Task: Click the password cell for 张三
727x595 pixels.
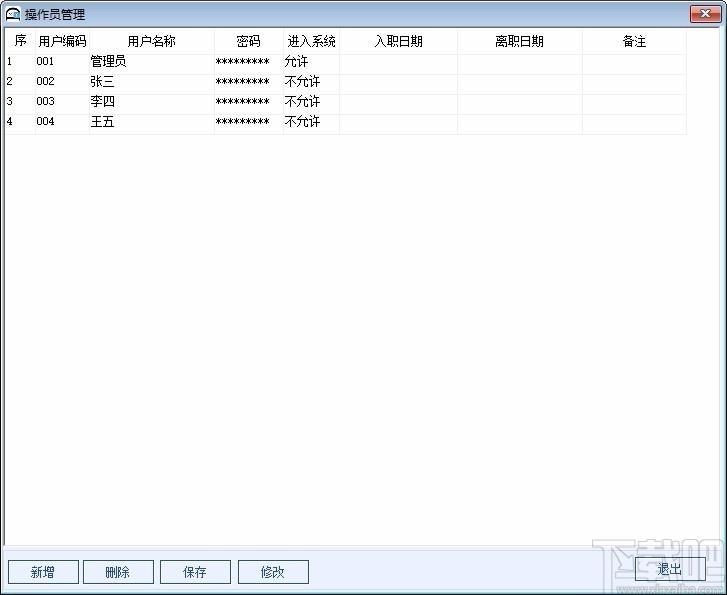Action: pos(249,84)
